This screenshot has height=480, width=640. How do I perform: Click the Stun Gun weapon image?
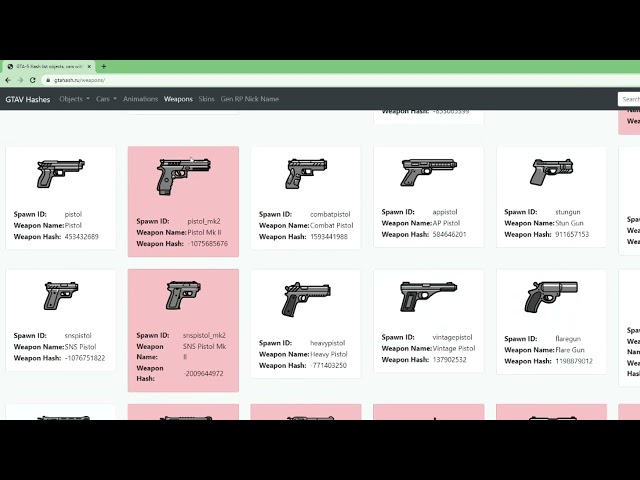click(551, 172)
